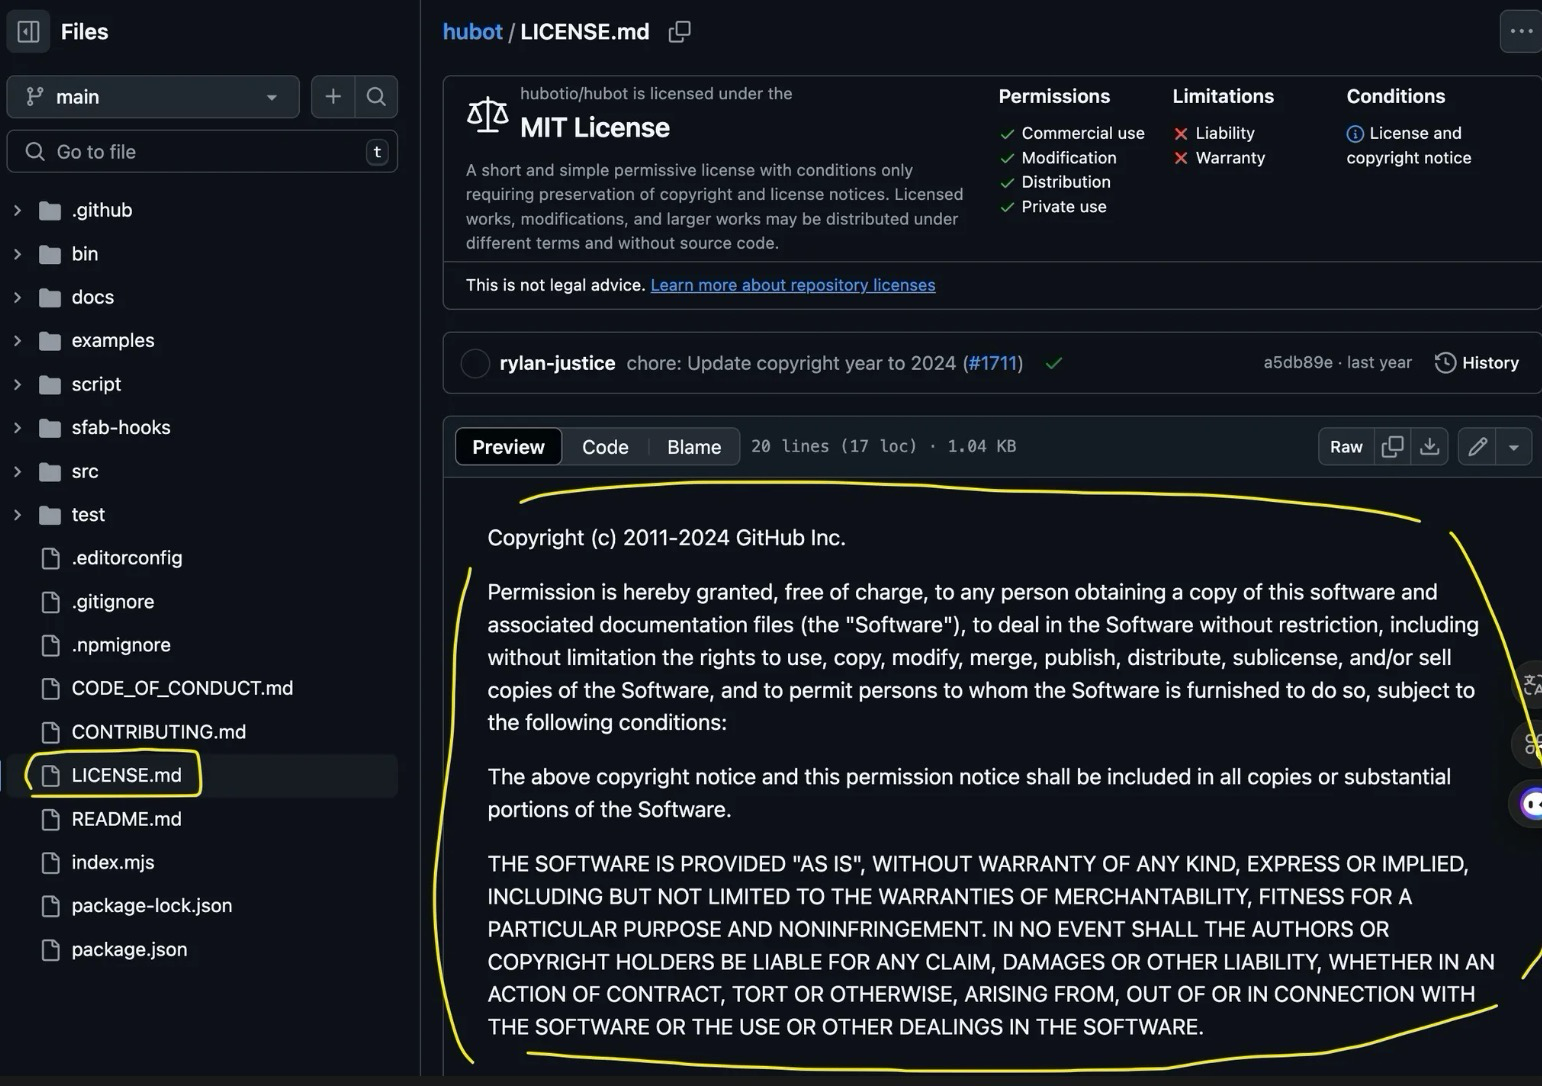This screenshot has width=1542, height=1086.
Task: Open CONTRIBUTING.md file
Action: pyautogui.click(x=159, y=732)
